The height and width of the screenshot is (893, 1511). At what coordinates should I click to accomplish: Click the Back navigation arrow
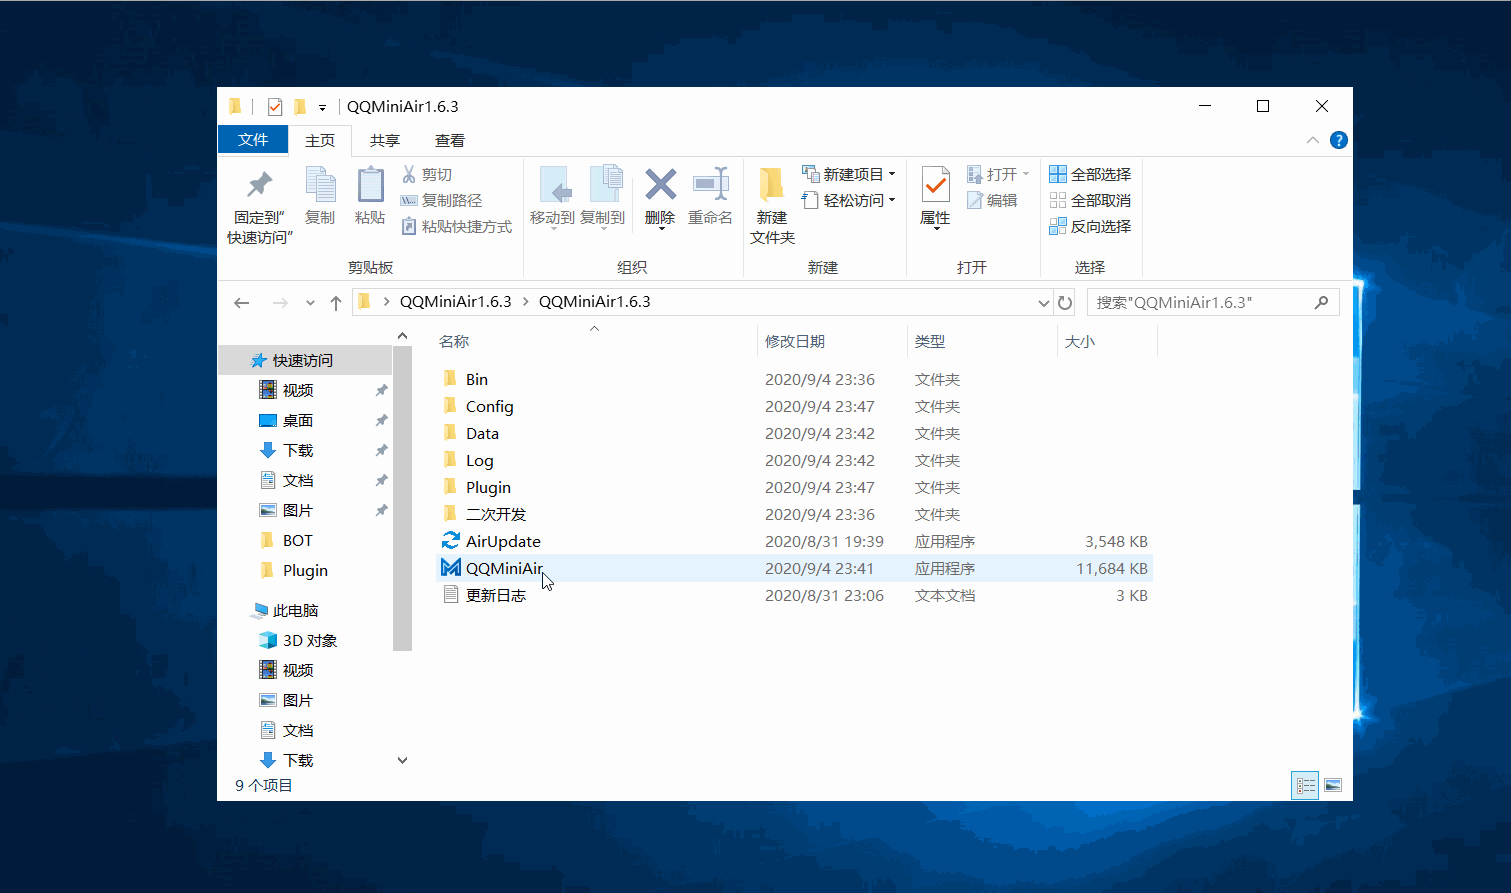(x=241, y=302)
